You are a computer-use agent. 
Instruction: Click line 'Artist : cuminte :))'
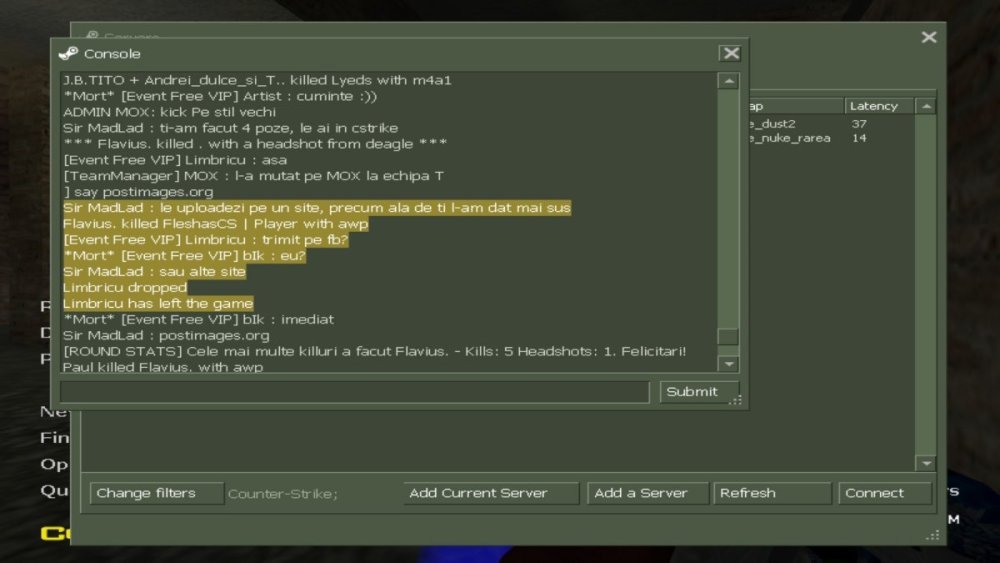[x=220, y=96]
